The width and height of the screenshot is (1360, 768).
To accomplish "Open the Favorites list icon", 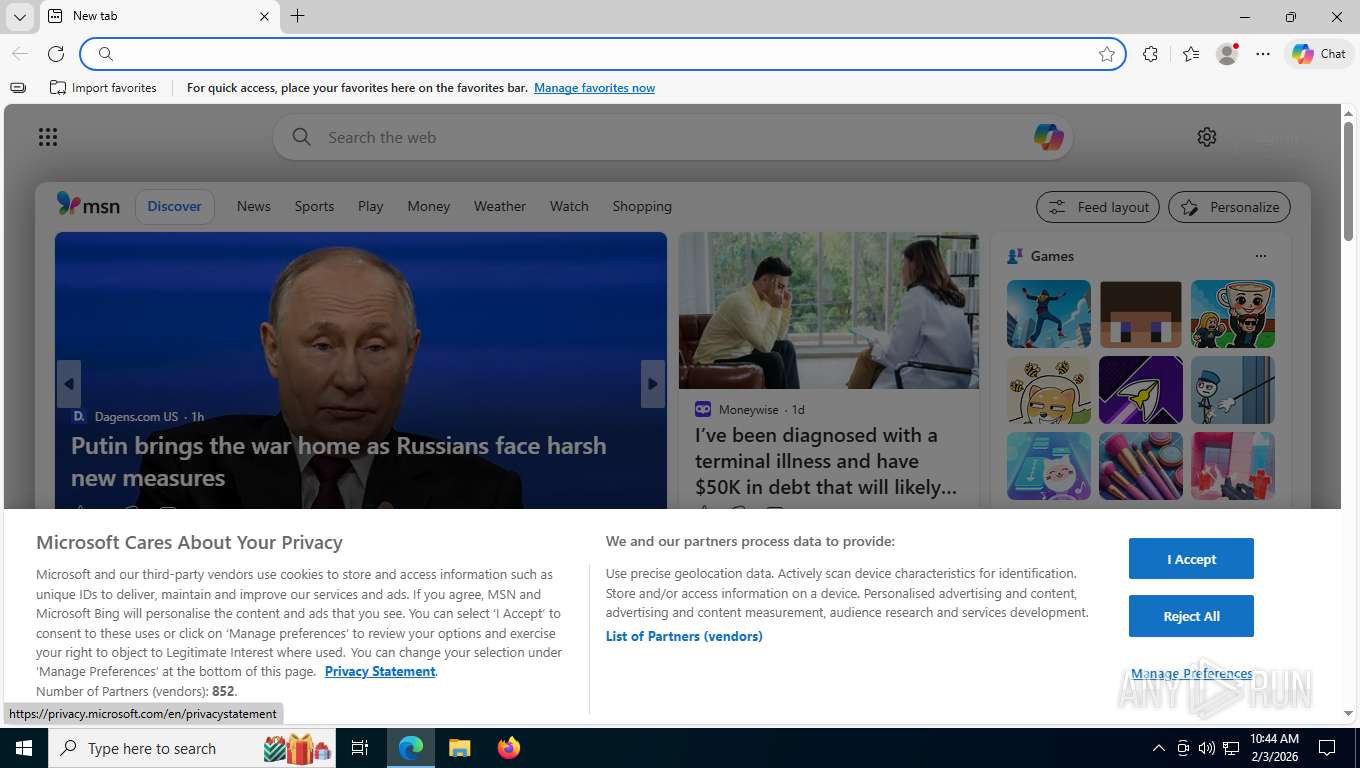I will coord(1190,54).
